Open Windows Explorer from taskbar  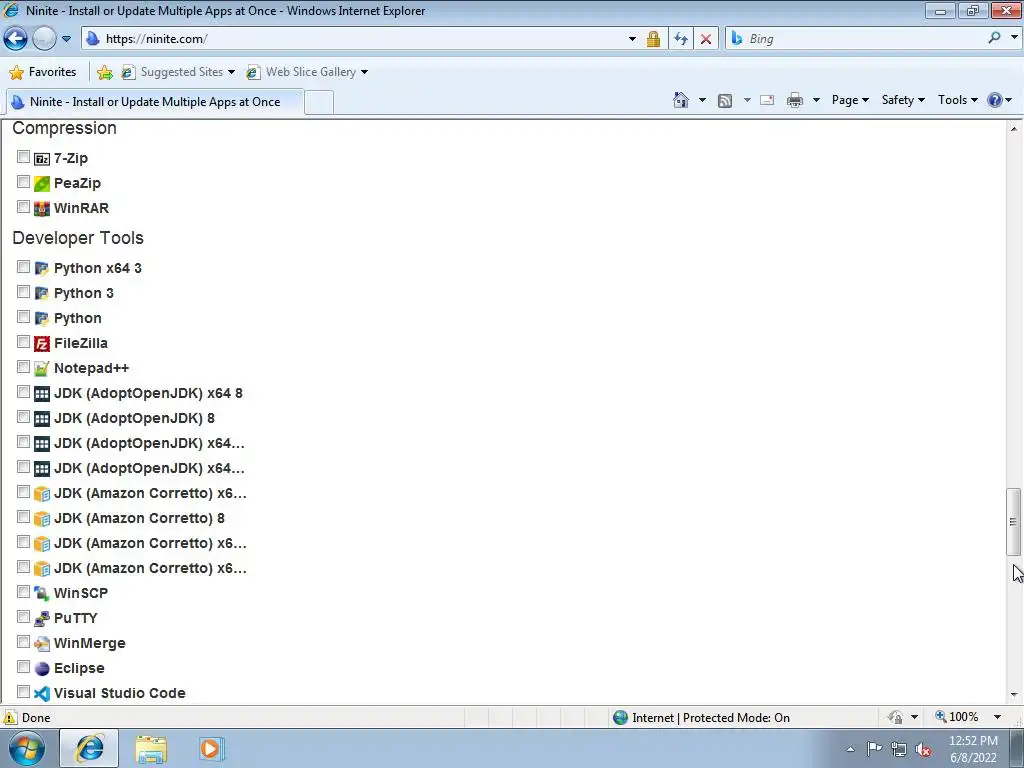click(x=151, y=748)
